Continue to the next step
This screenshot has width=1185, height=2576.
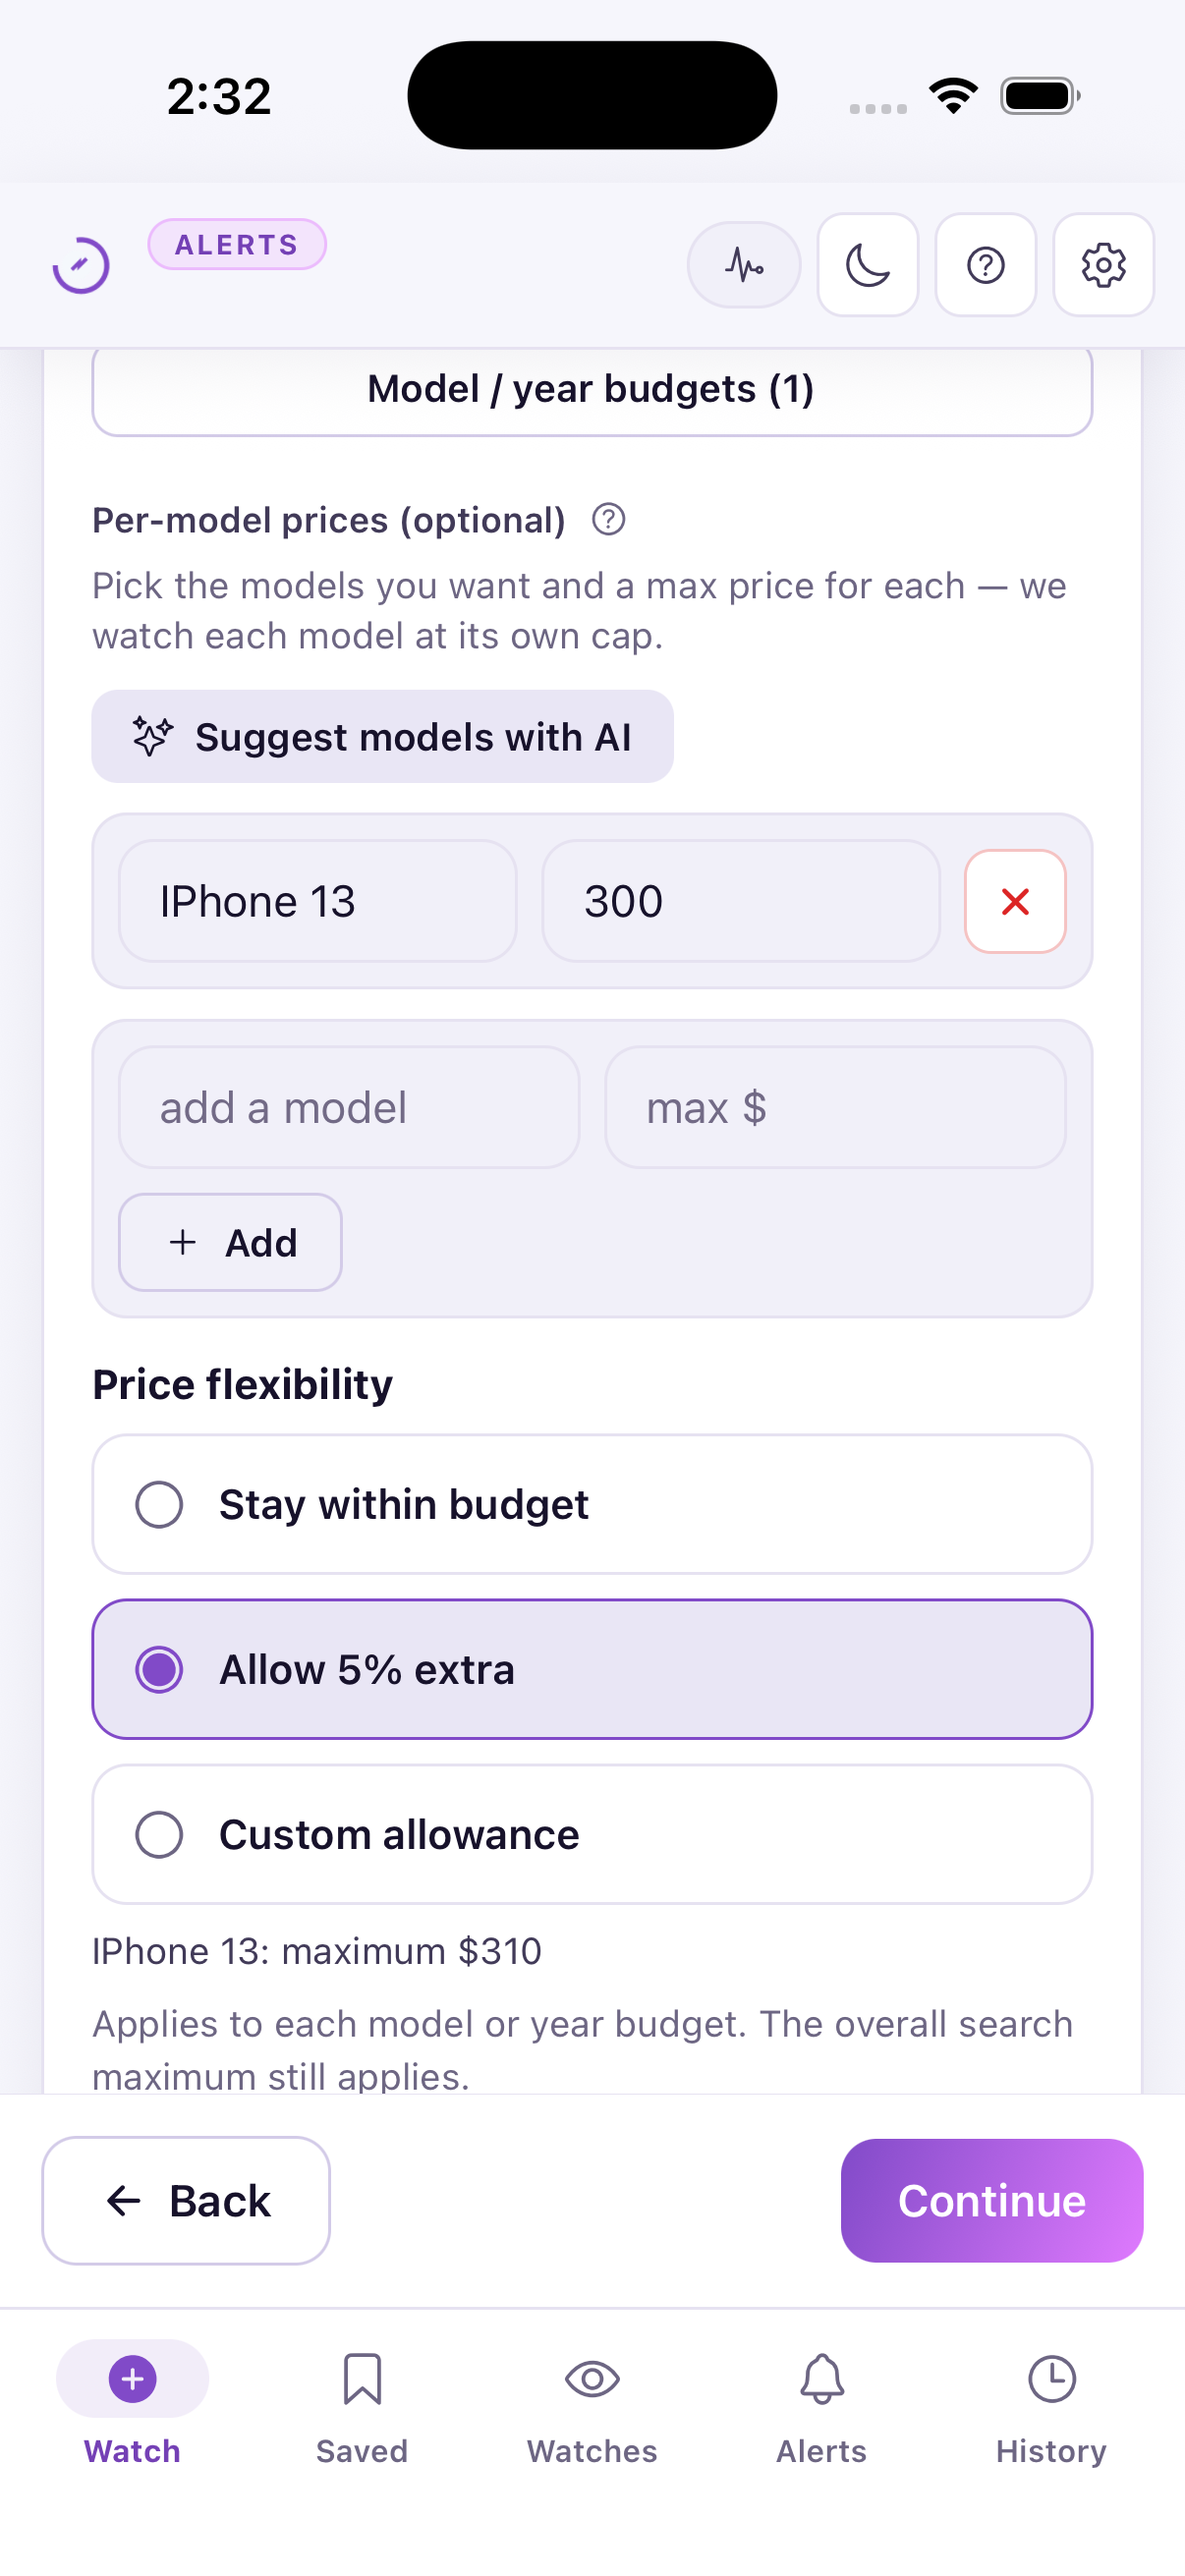click(x=991, y=2200)
